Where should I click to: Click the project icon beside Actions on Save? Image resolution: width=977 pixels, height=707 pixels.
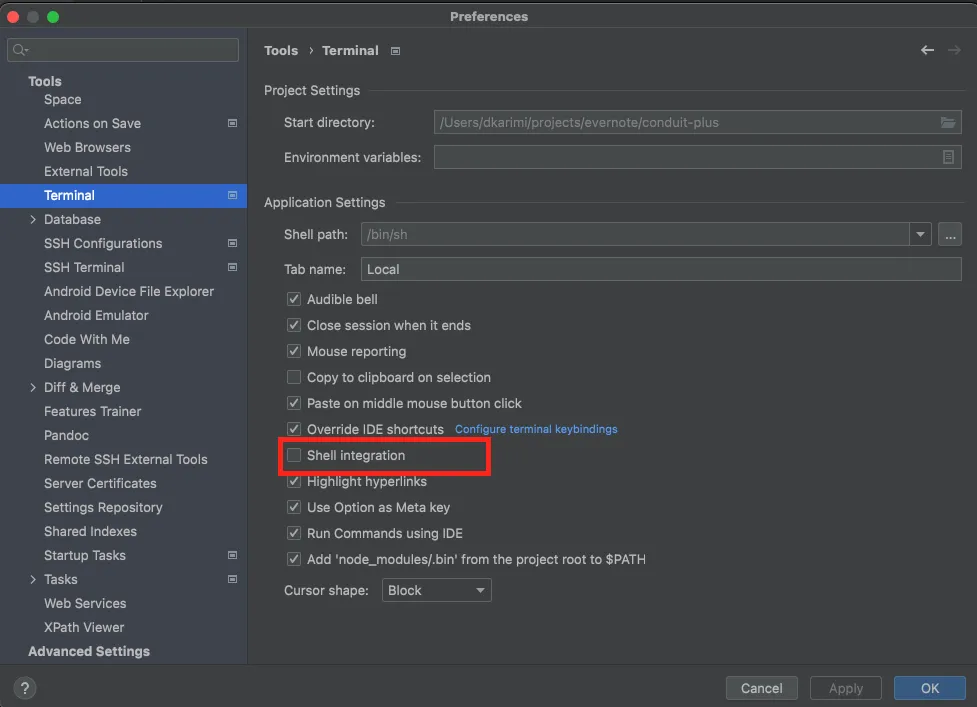(232, 124)
